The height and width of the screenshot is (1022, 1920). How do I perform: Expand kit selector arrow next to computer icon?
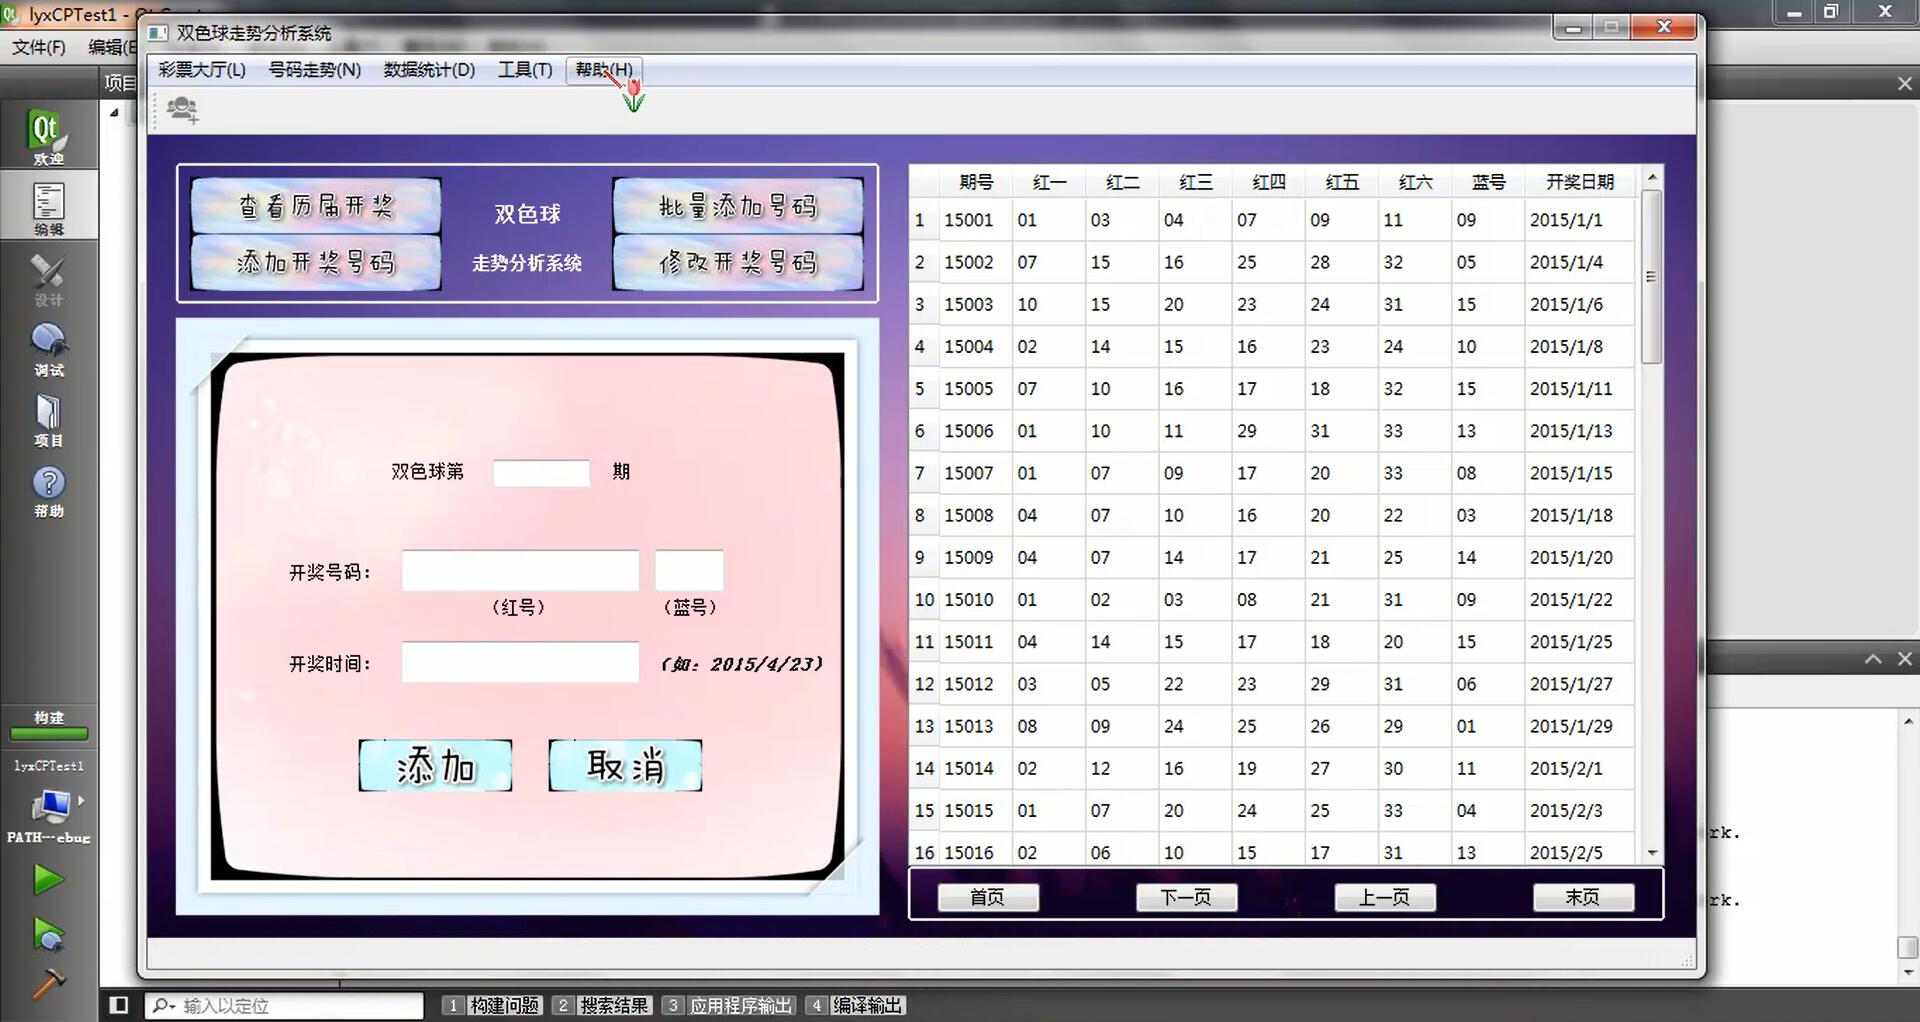coord(81,800)
